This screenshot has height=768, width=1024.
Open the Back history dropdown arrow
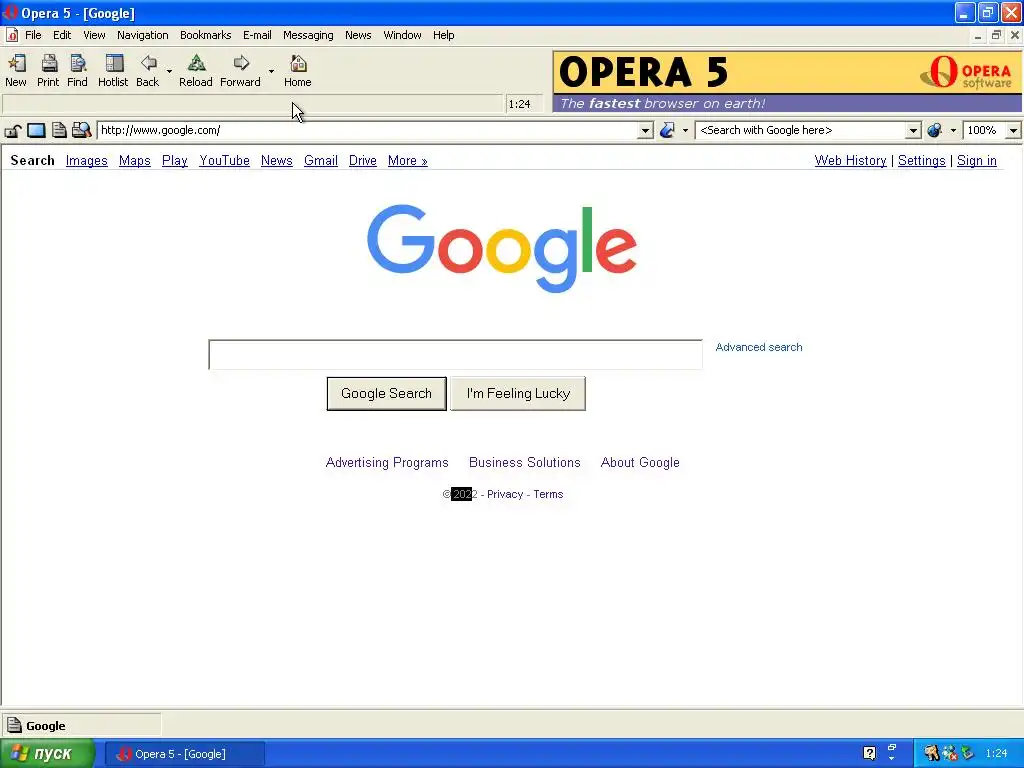click(x=169, y=71)
